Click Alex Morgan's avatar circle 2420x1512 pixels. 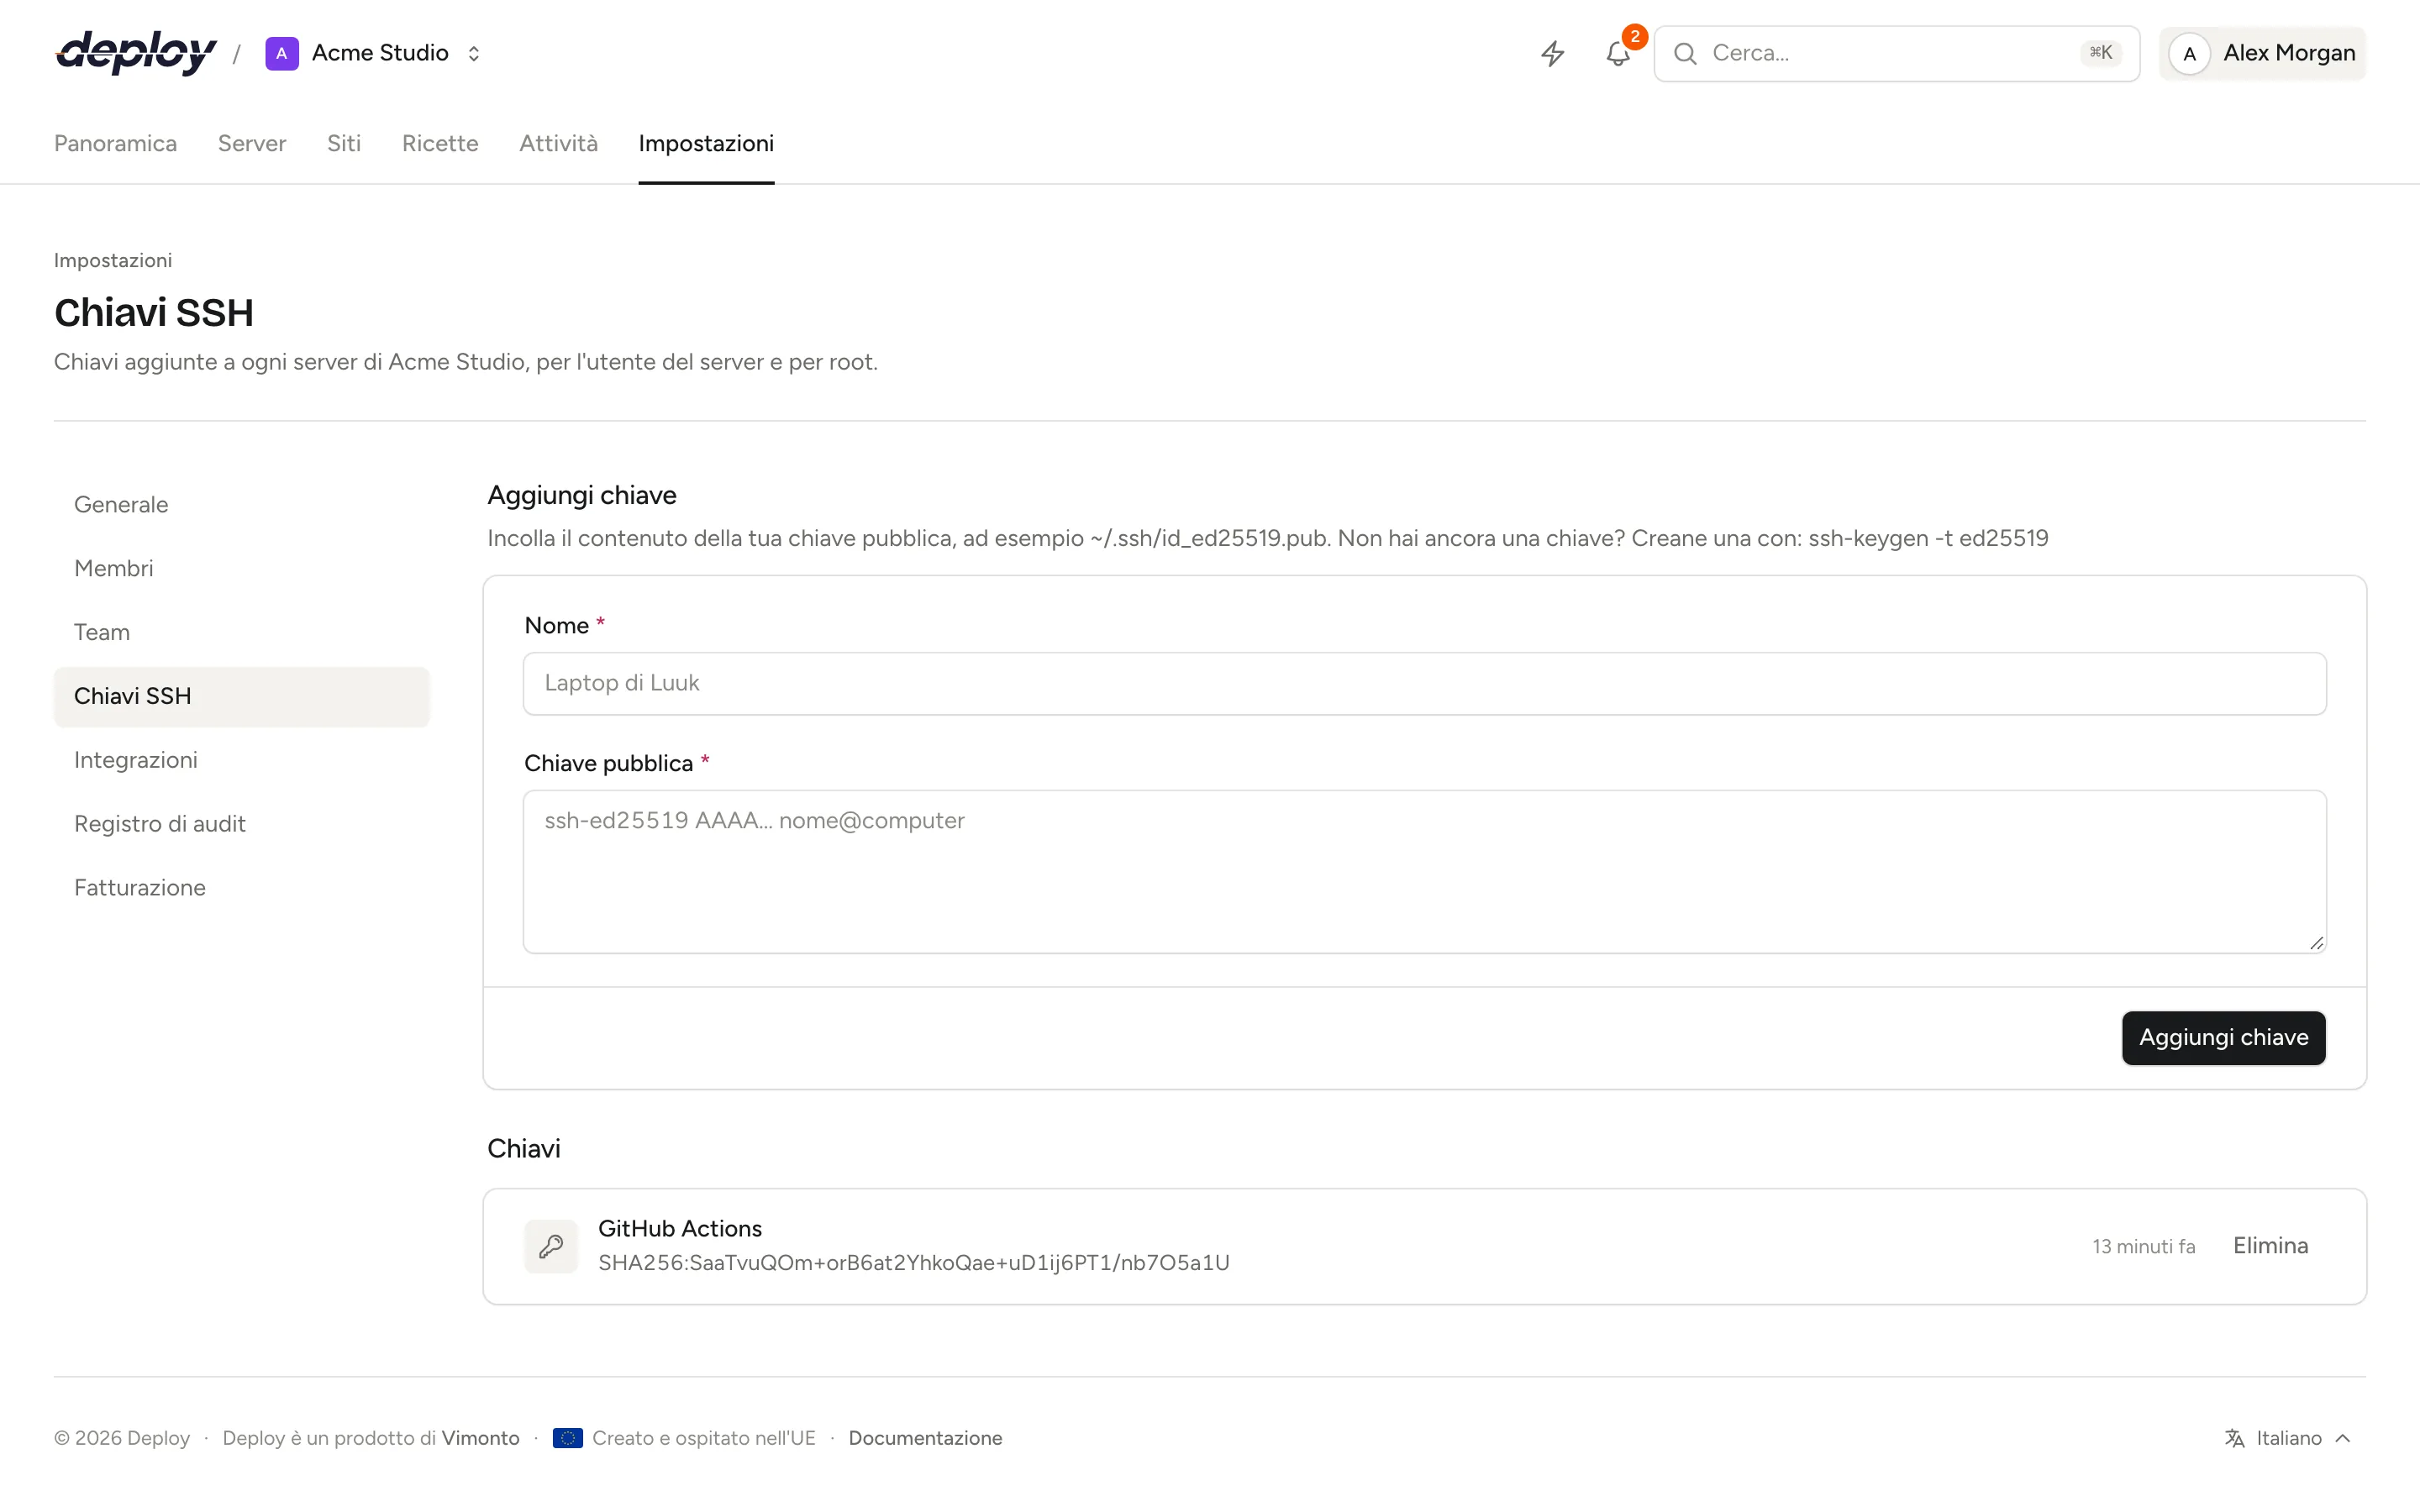click(x=2189, y=53)
